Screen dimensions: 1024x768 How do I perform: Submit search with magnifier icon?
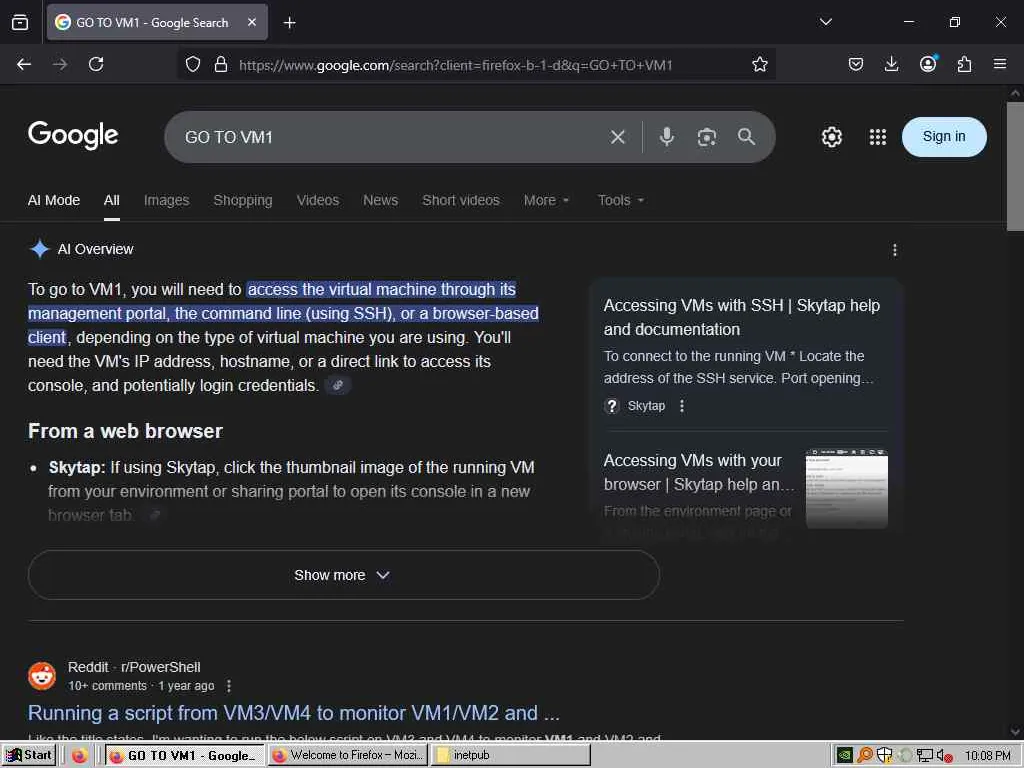746,136
